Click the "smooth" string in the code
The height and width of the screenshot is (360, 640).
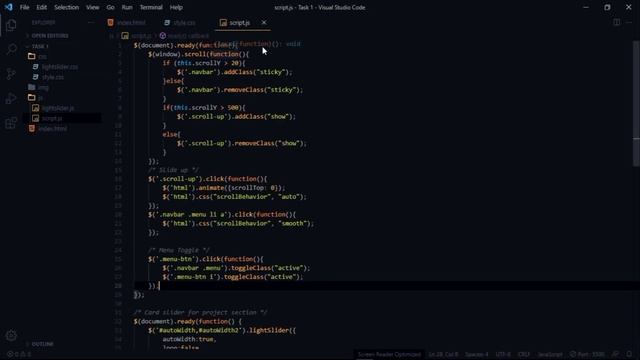[293, 223]
